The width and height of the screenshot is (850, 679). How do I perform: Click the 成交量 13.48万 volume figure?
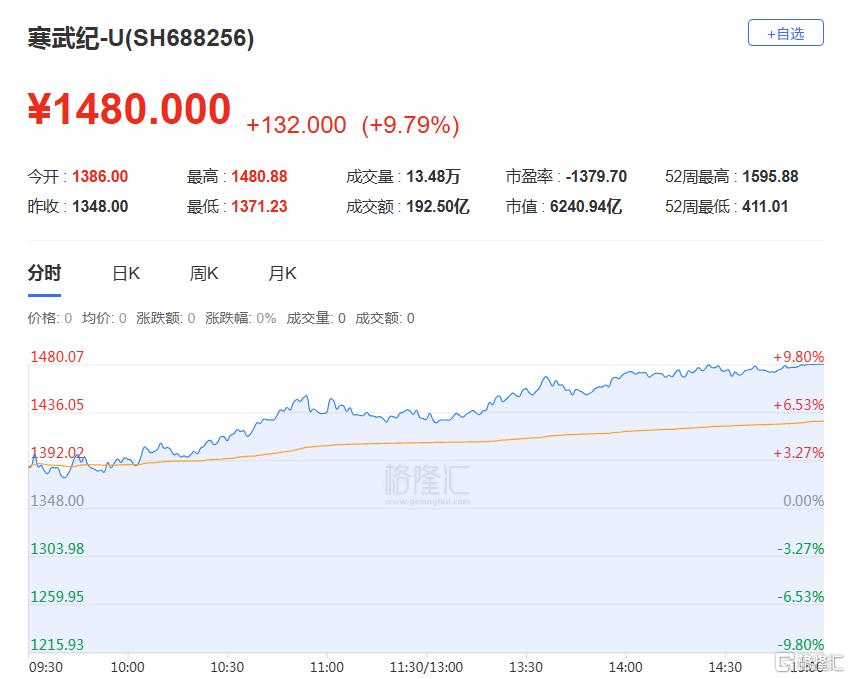point(433,177)
